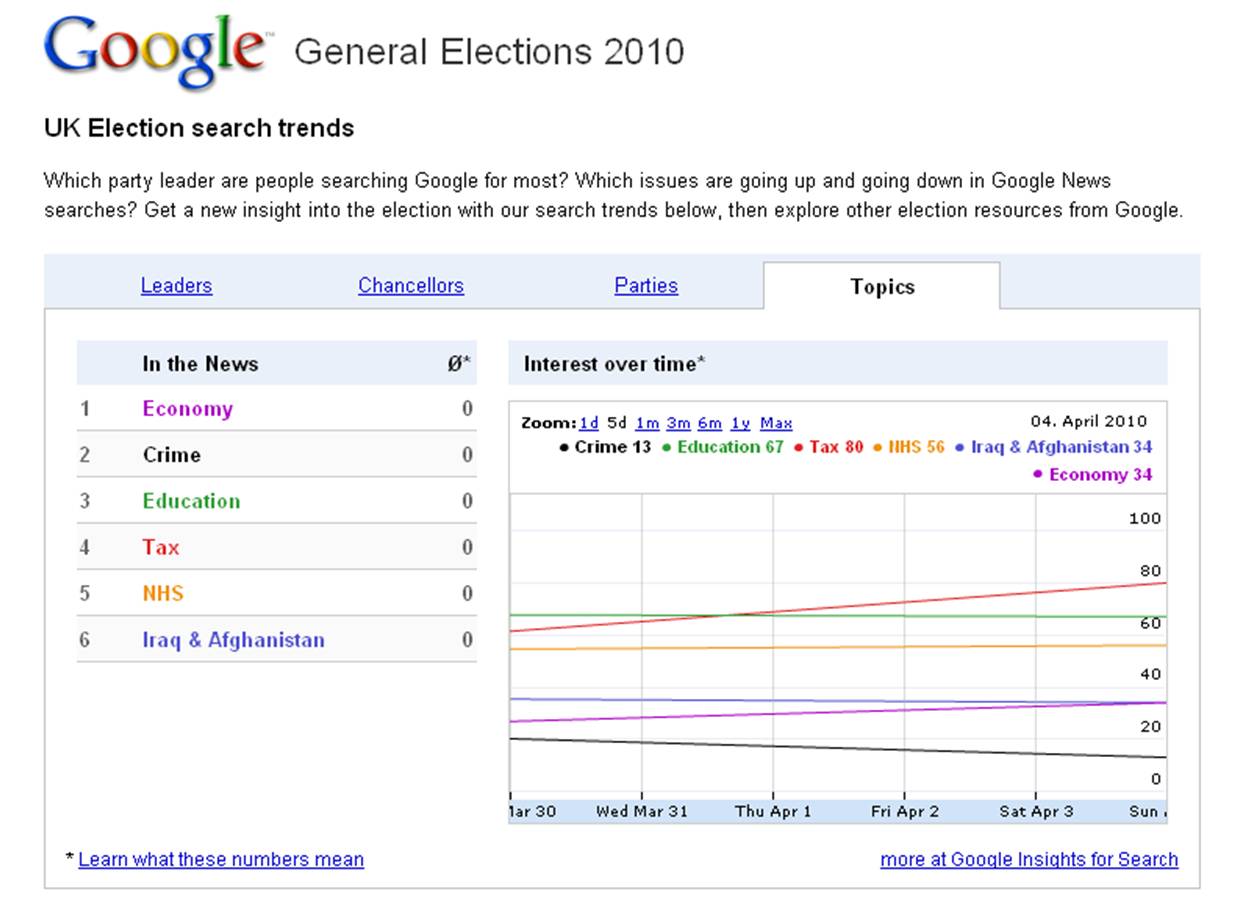Select Economy in the news list
This screenshot has height=904, width=1233.
click(187, 409)
